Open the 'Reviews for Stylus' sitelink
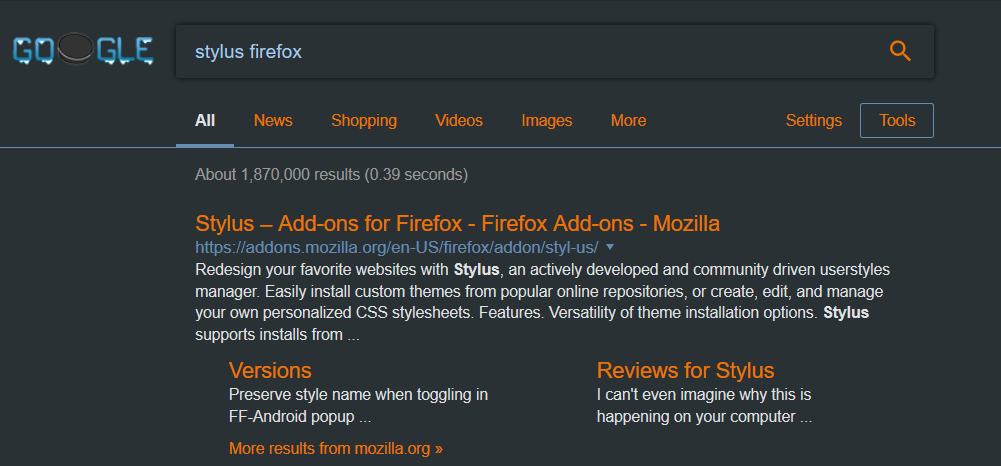This screenshot has width=1001, height=466. click(x=685, y=370)
